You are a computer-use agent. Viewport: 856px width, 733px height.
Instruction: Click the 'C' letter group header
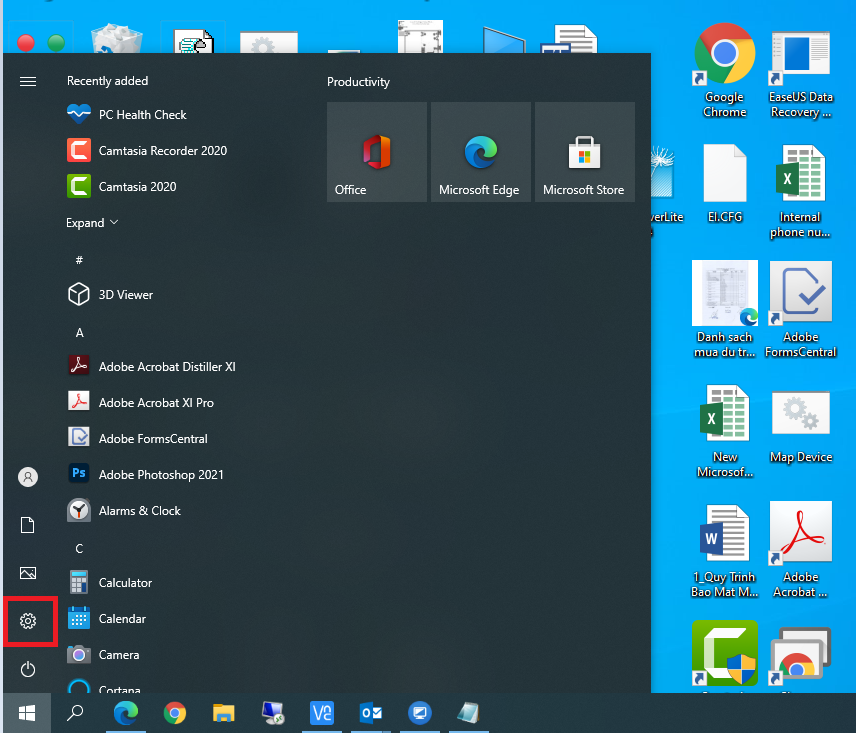tap(79, 549)
